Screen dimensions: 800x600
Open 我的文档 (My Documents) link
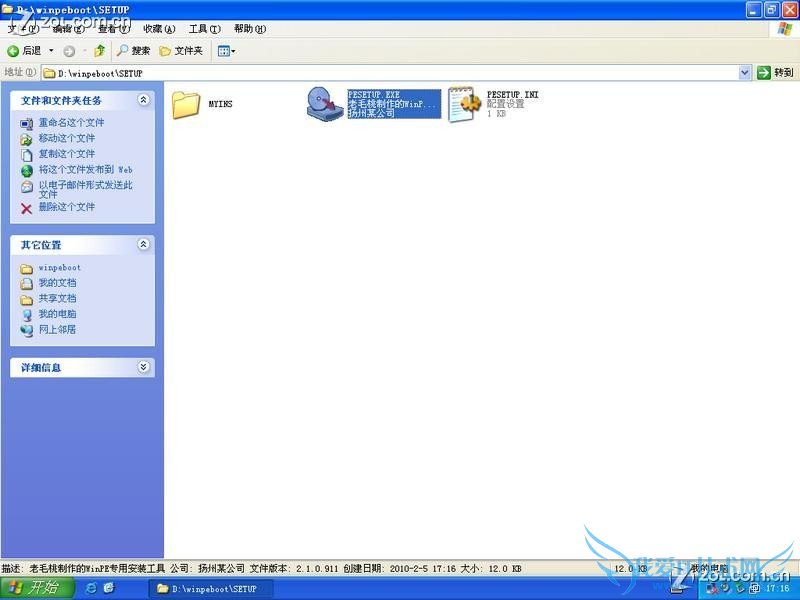click(57, 283)
